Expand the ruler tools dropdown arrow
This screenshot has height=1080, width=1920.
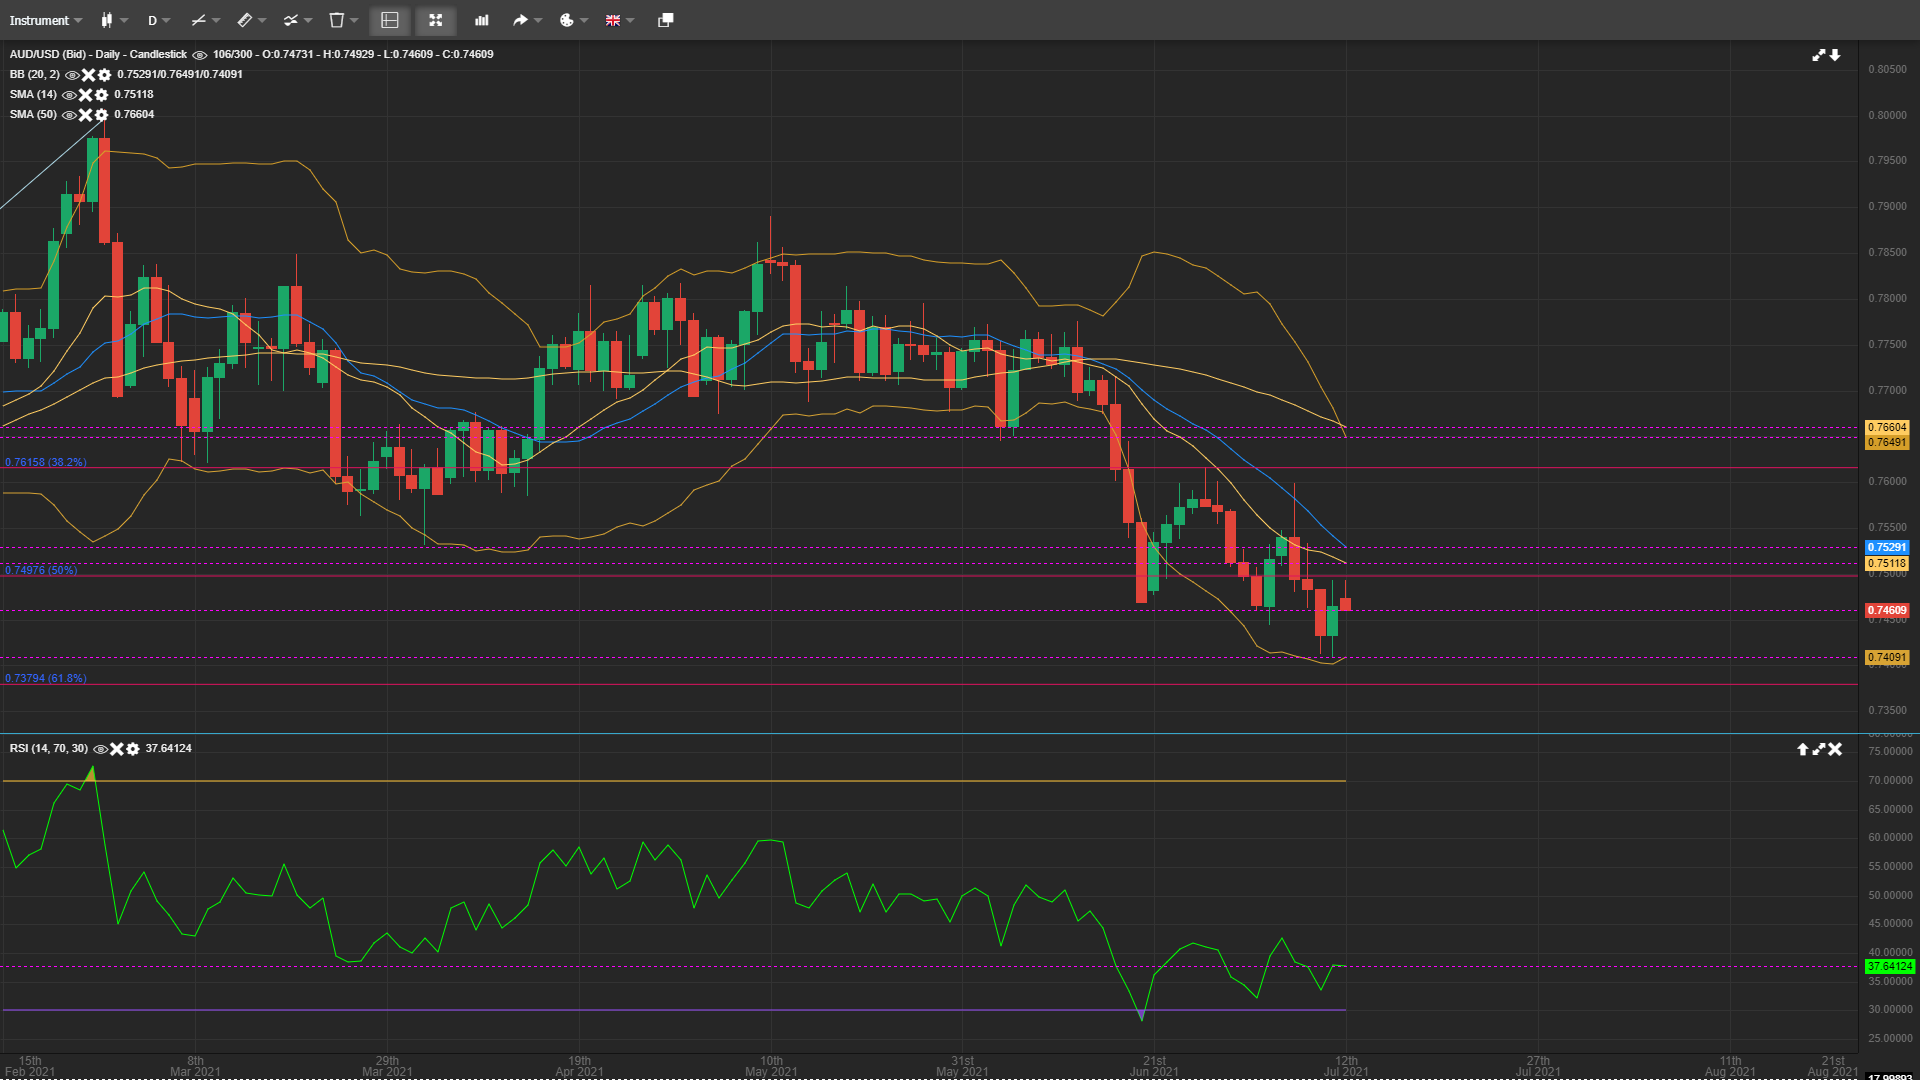coord(262,20)
